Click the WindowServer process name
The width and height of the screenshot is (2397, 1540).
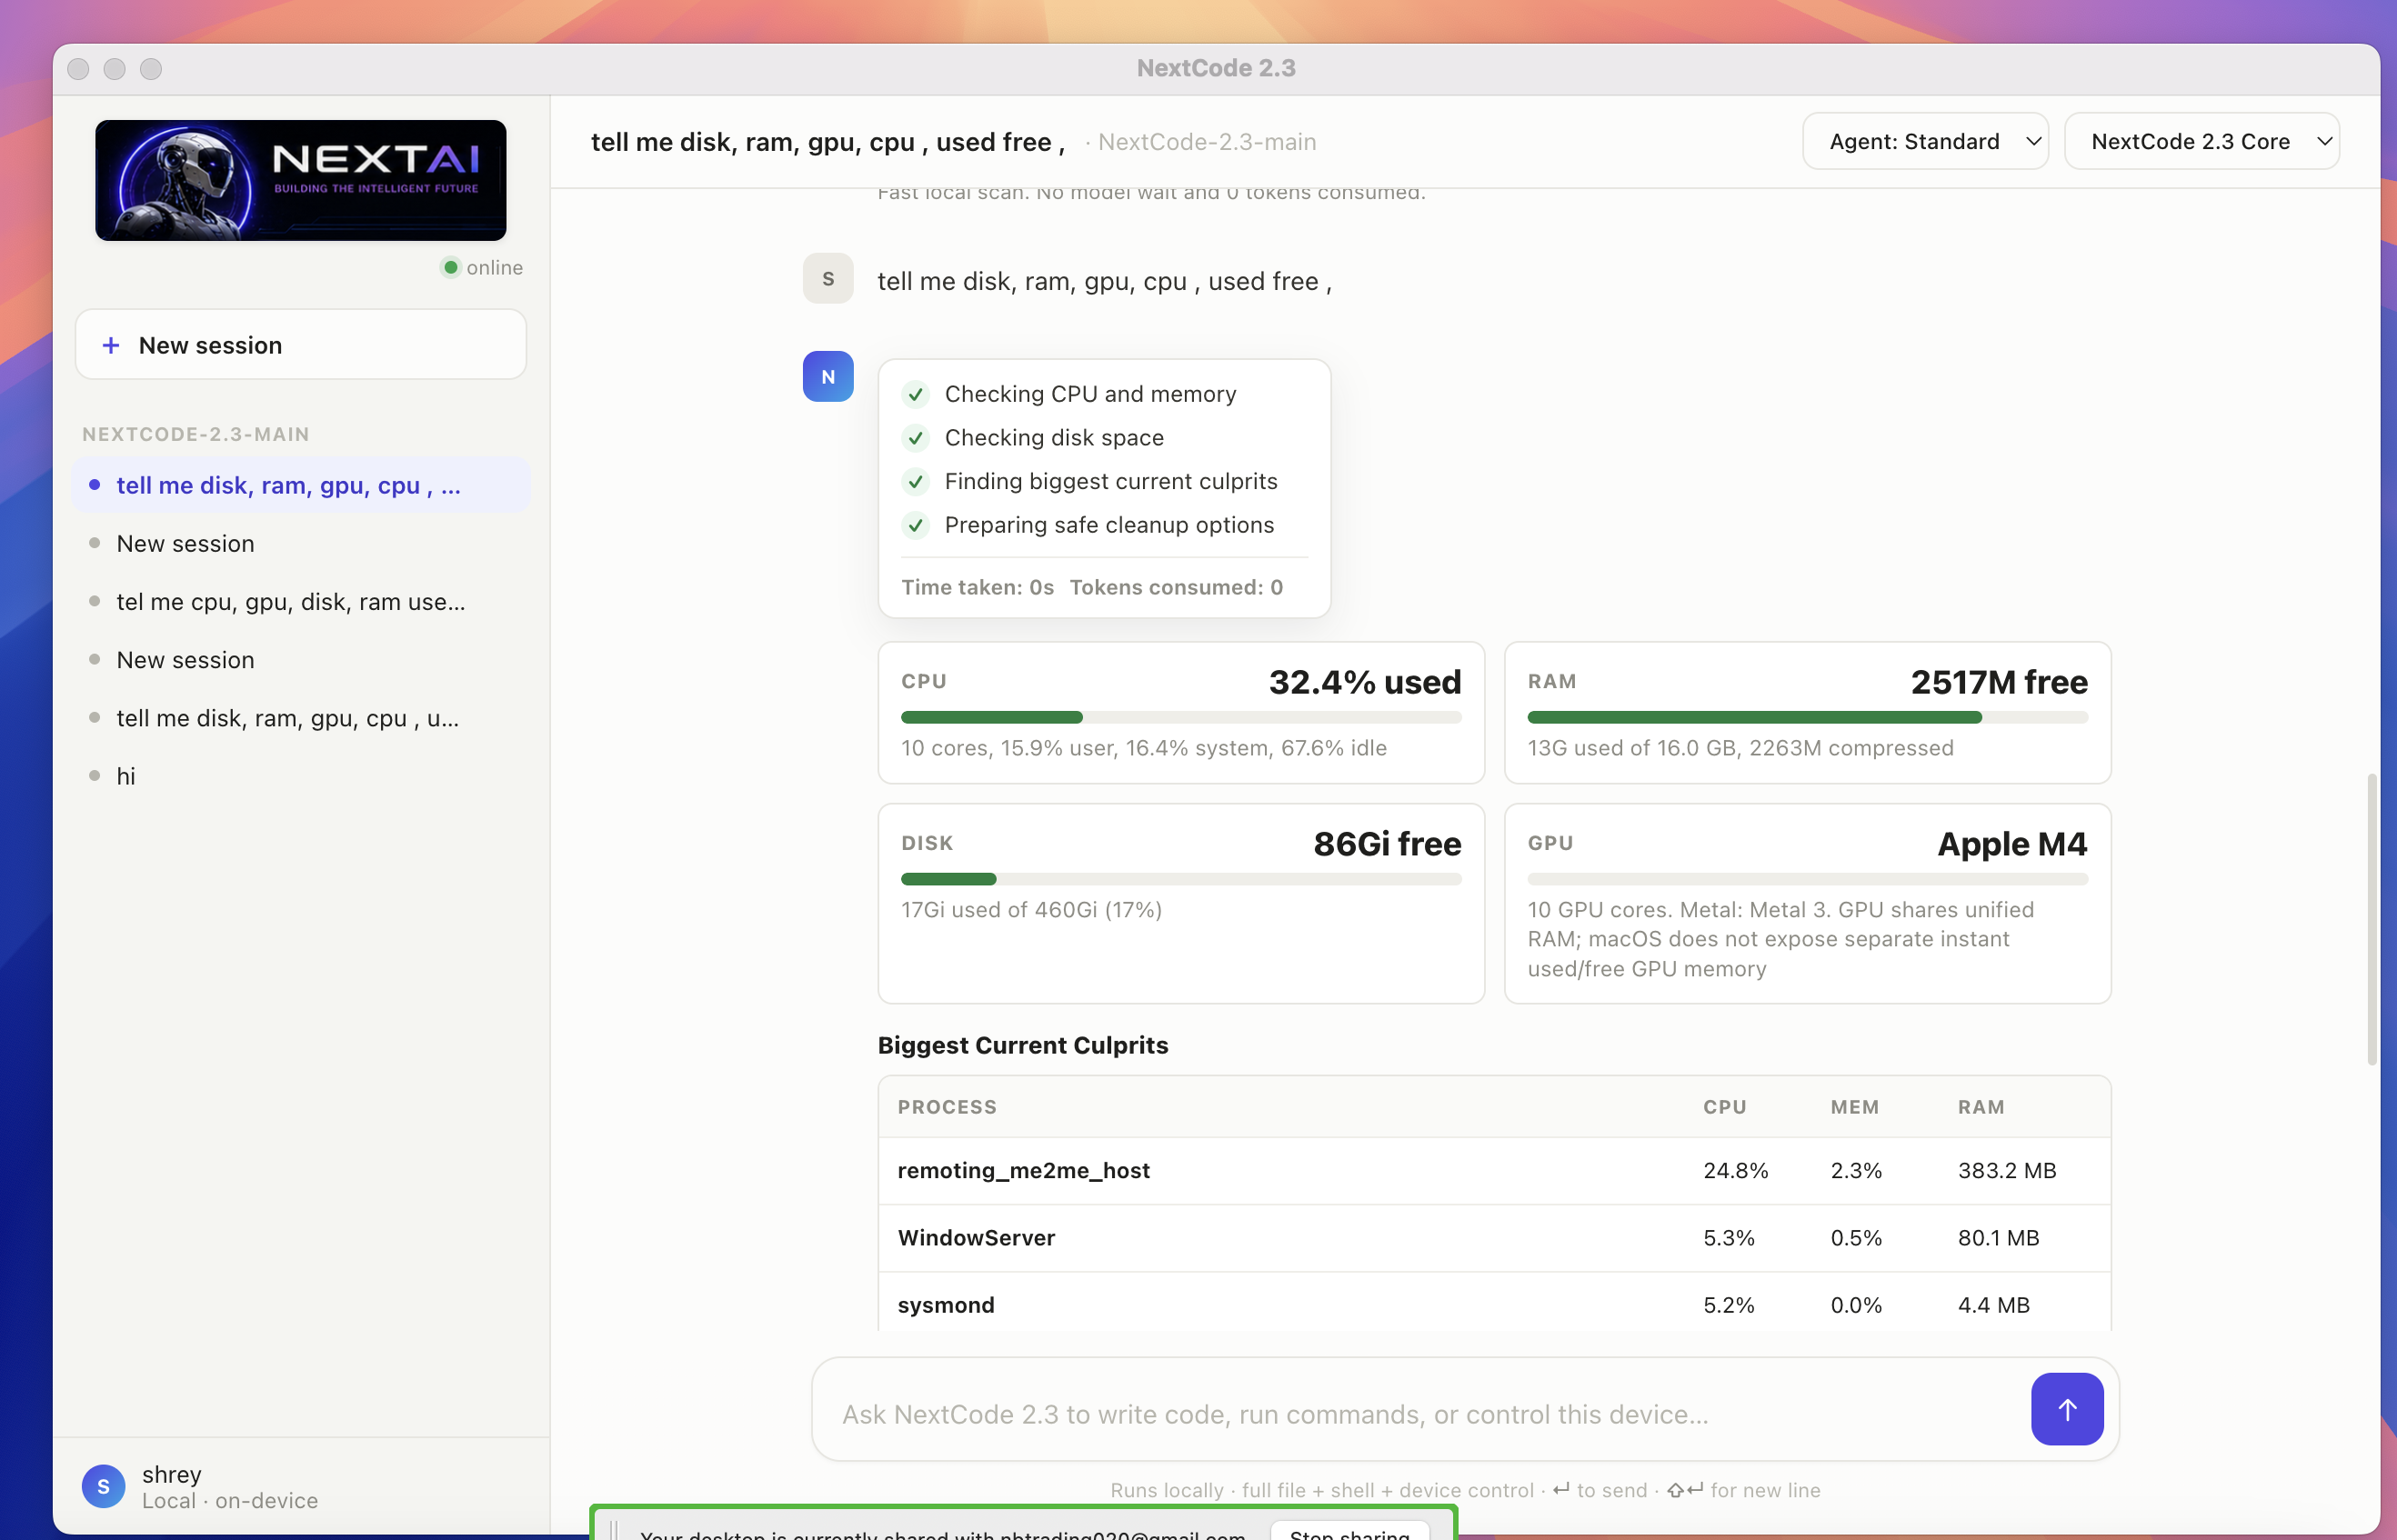click(x=976, y=1237)
